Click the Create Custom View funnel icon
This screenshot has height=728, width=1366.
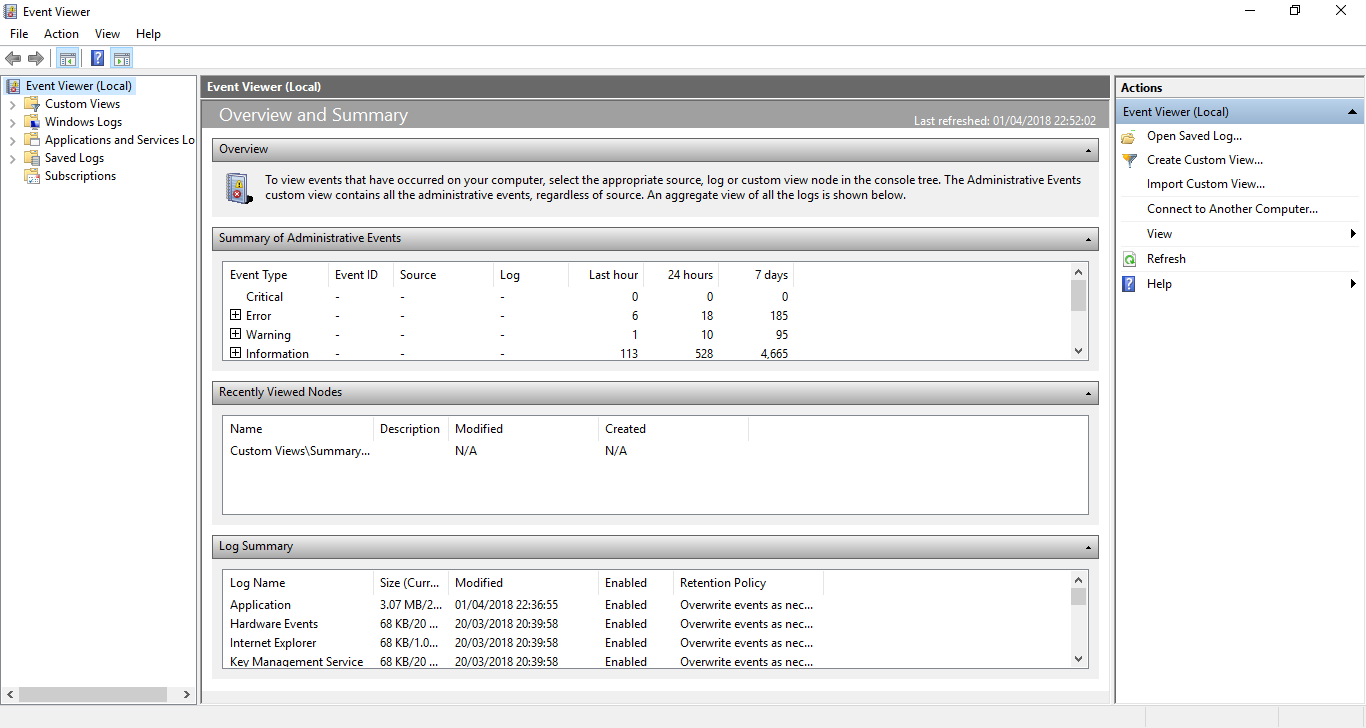pos(1129,160)
